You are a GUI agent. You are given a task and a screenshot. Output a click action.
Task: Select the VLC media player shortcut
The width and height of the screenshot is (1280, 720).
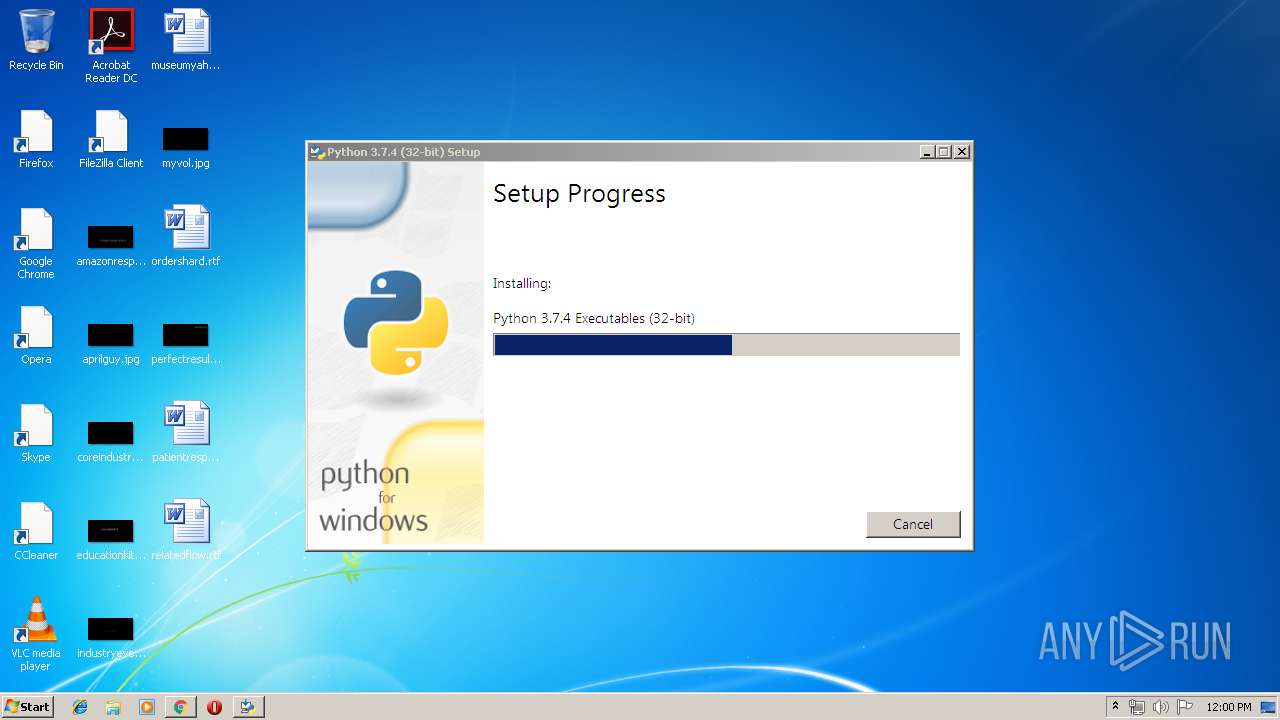[x=36, y=634]
